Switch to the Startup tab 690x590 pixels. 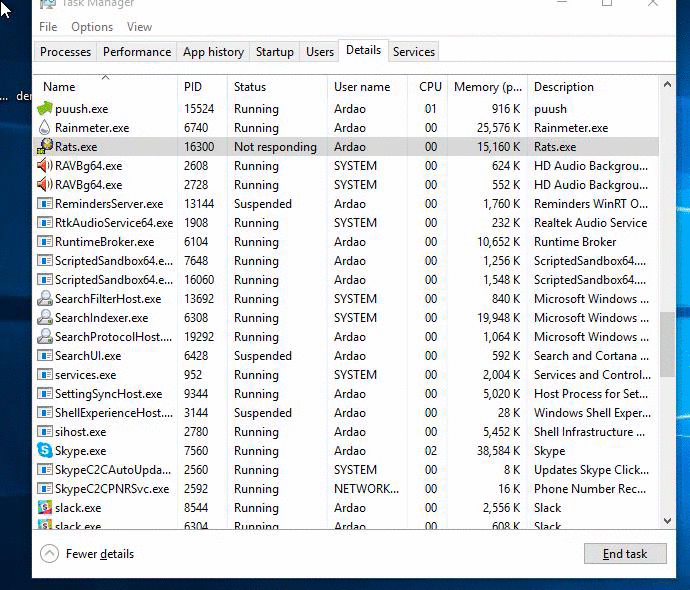point(275,51)
